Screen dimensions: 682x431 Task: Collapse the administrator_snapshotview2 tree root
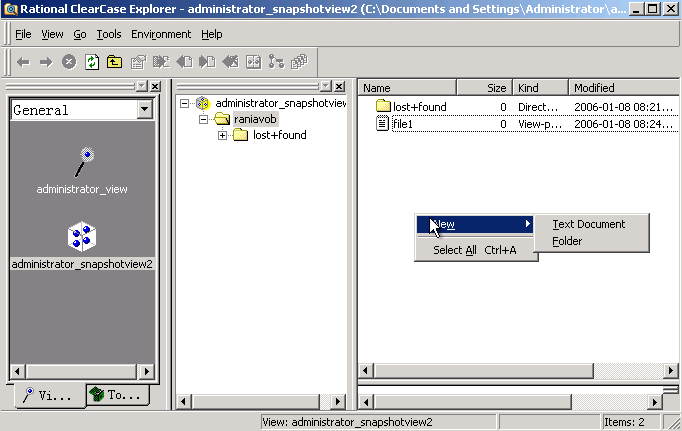184,103
